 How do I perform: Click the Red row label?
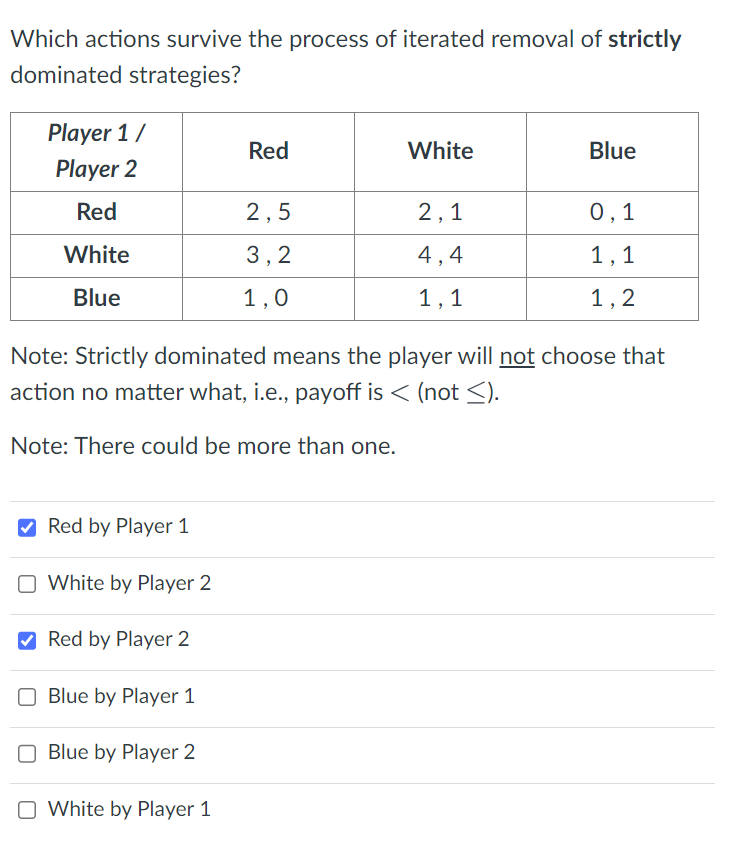coord(95,212)
